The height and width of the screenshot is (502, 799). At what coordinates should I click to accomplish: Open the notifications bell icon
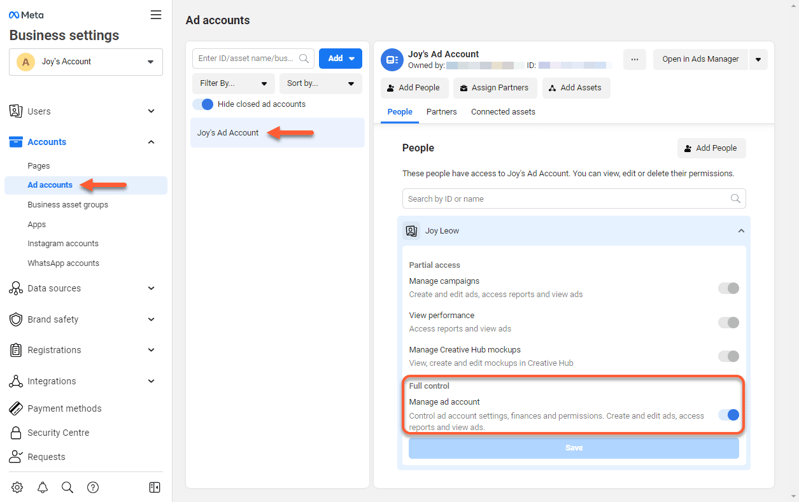42,488
